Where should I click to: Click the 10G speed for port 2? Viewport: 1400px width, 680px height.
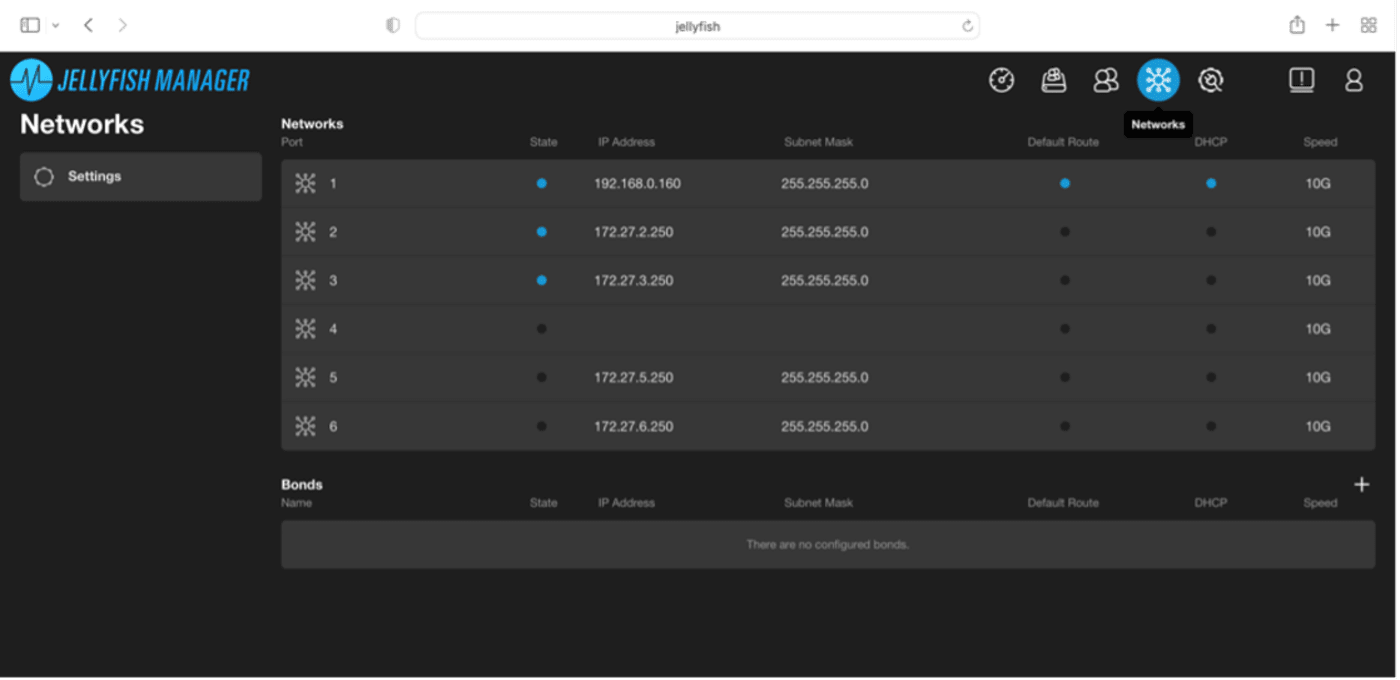(x=1318, y=232)
